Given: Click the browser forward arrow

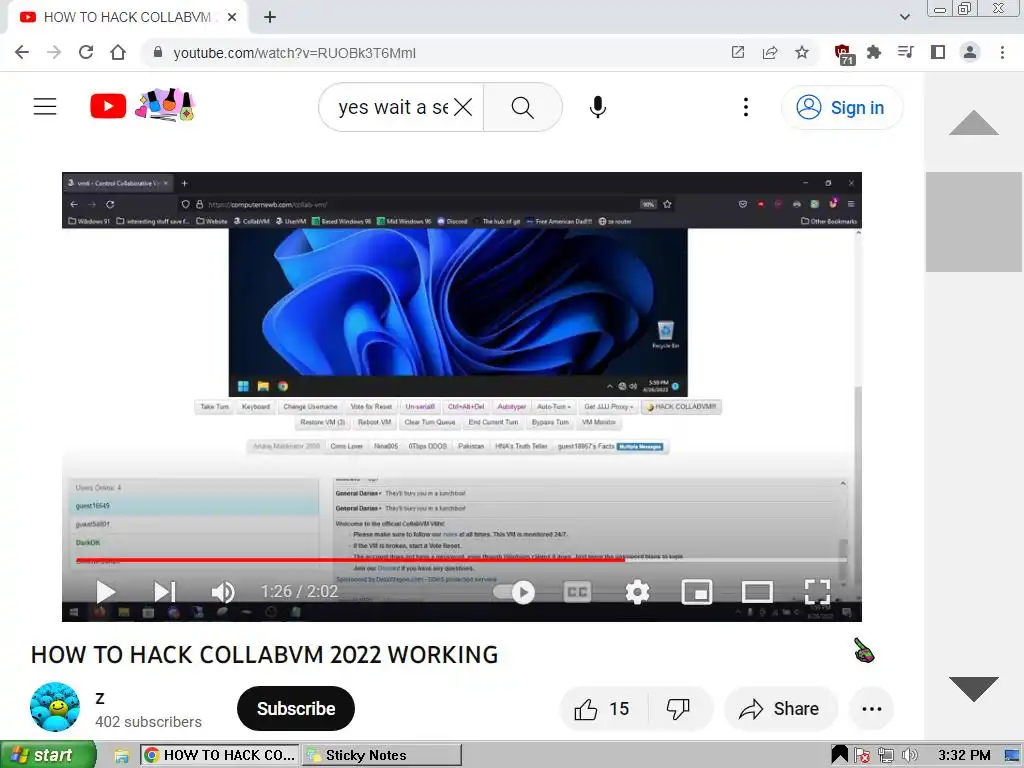Looking at the screenshot, I should pyautogui.click(x=54, y=52).
